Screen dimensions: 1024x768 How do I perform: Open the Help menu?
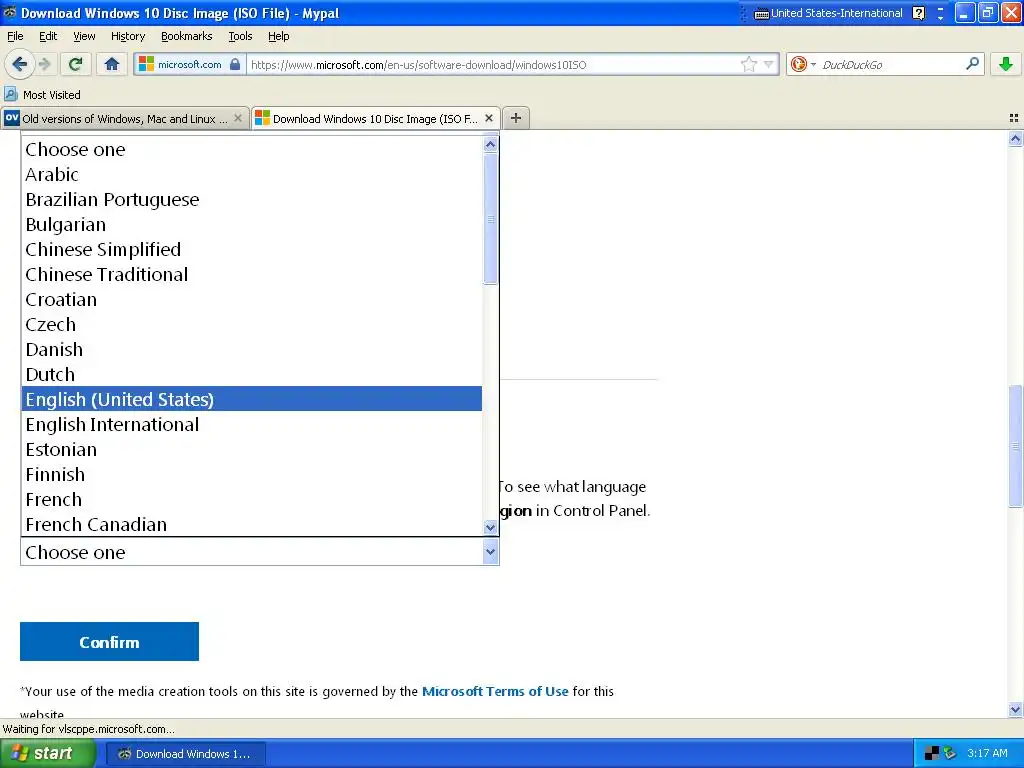pyautogui.click(x=278, y=36)
